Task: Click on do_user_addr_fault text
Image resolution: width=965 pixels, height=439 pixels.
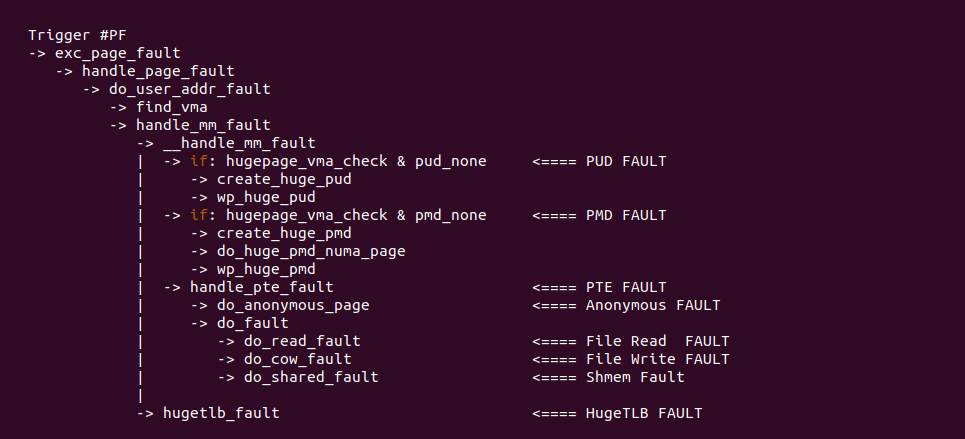Action: (x=189, y=89)
